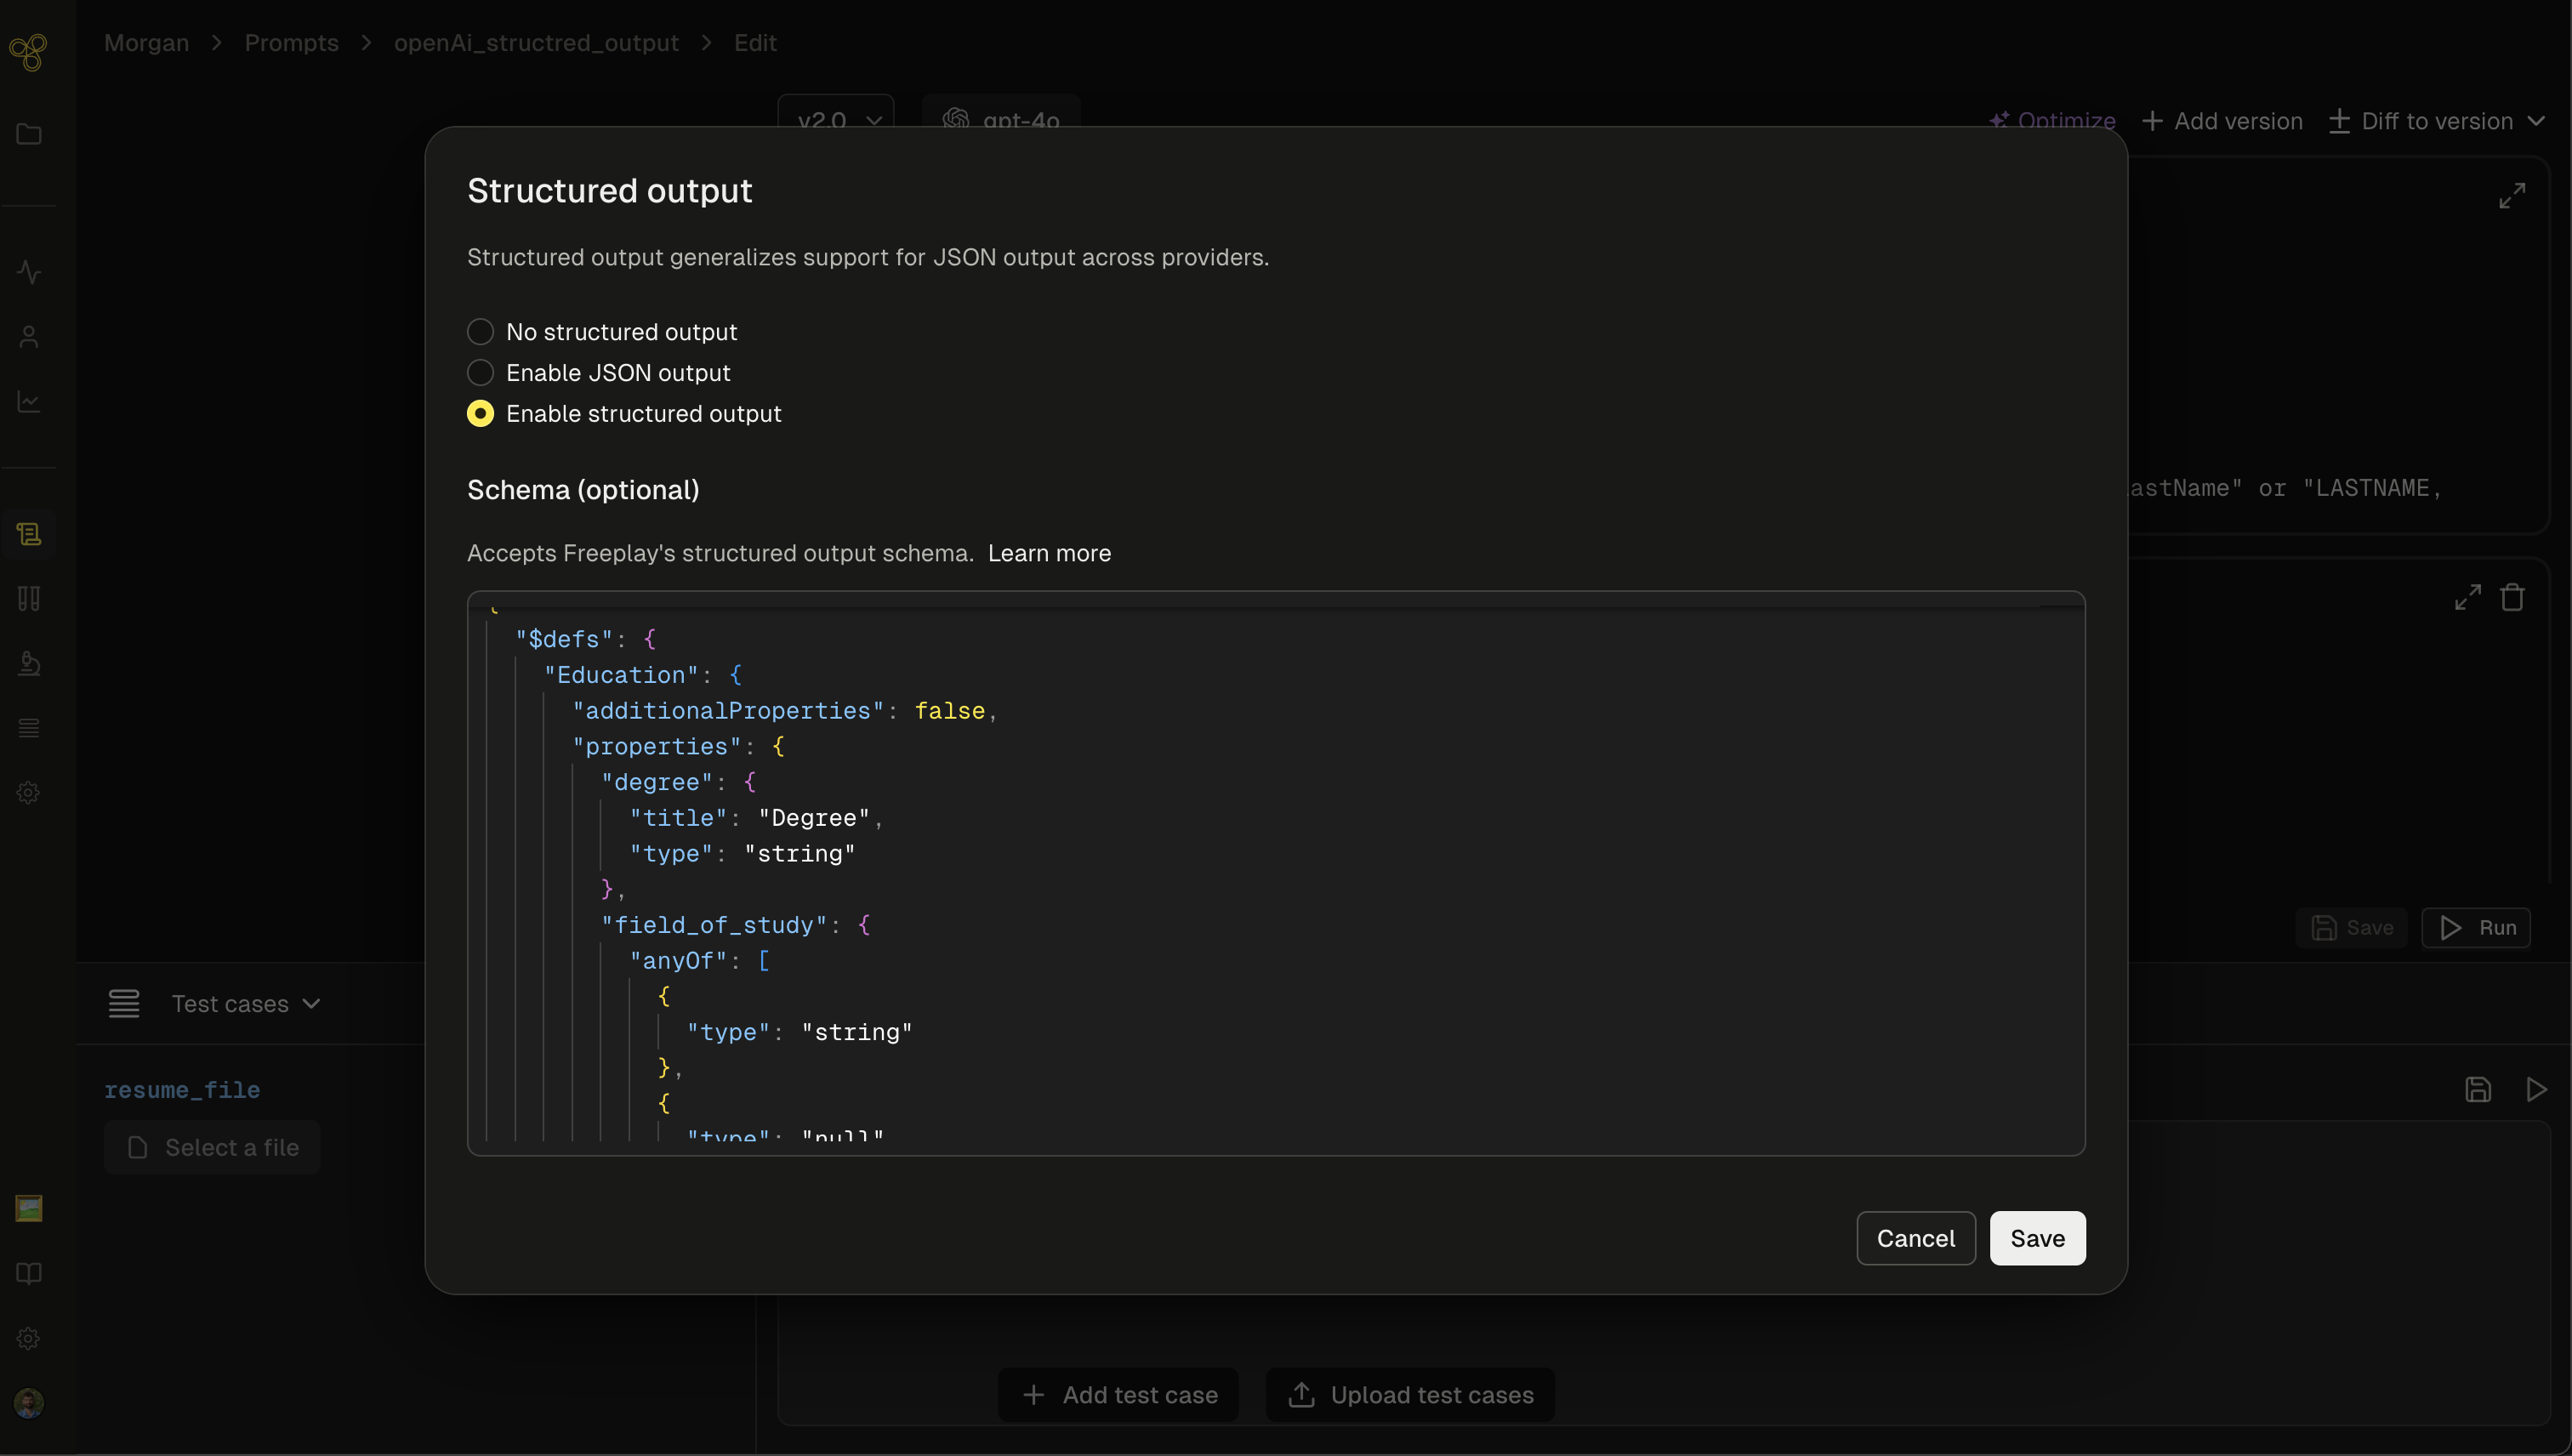This screenshot has height=1456, width=2572.
Task: Click inside the schema JSON editor
Action: pyautogui.click(x=1275, y=872)
